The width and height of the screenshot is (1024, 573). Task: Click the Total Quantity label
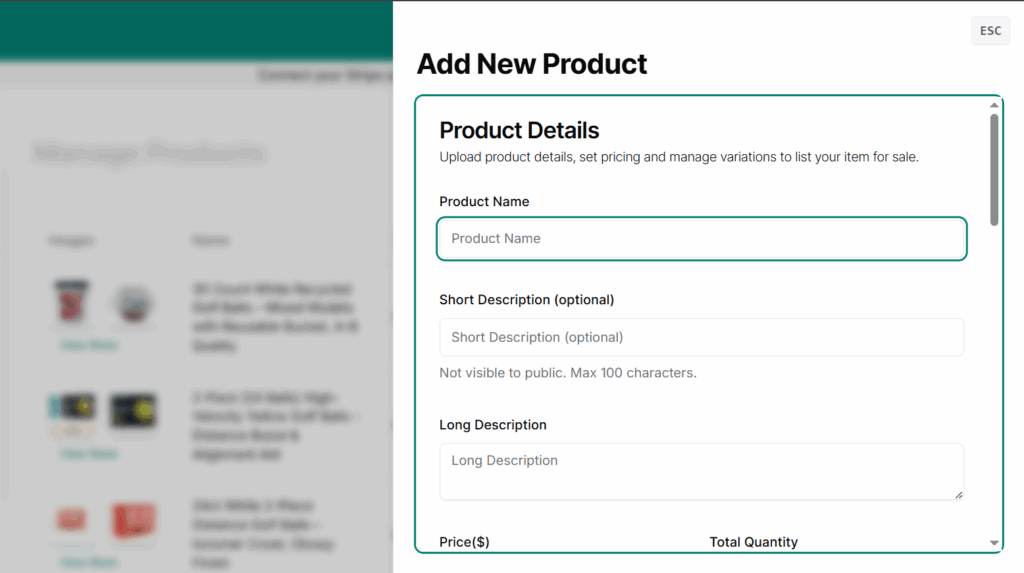click(x=753, y=542)
